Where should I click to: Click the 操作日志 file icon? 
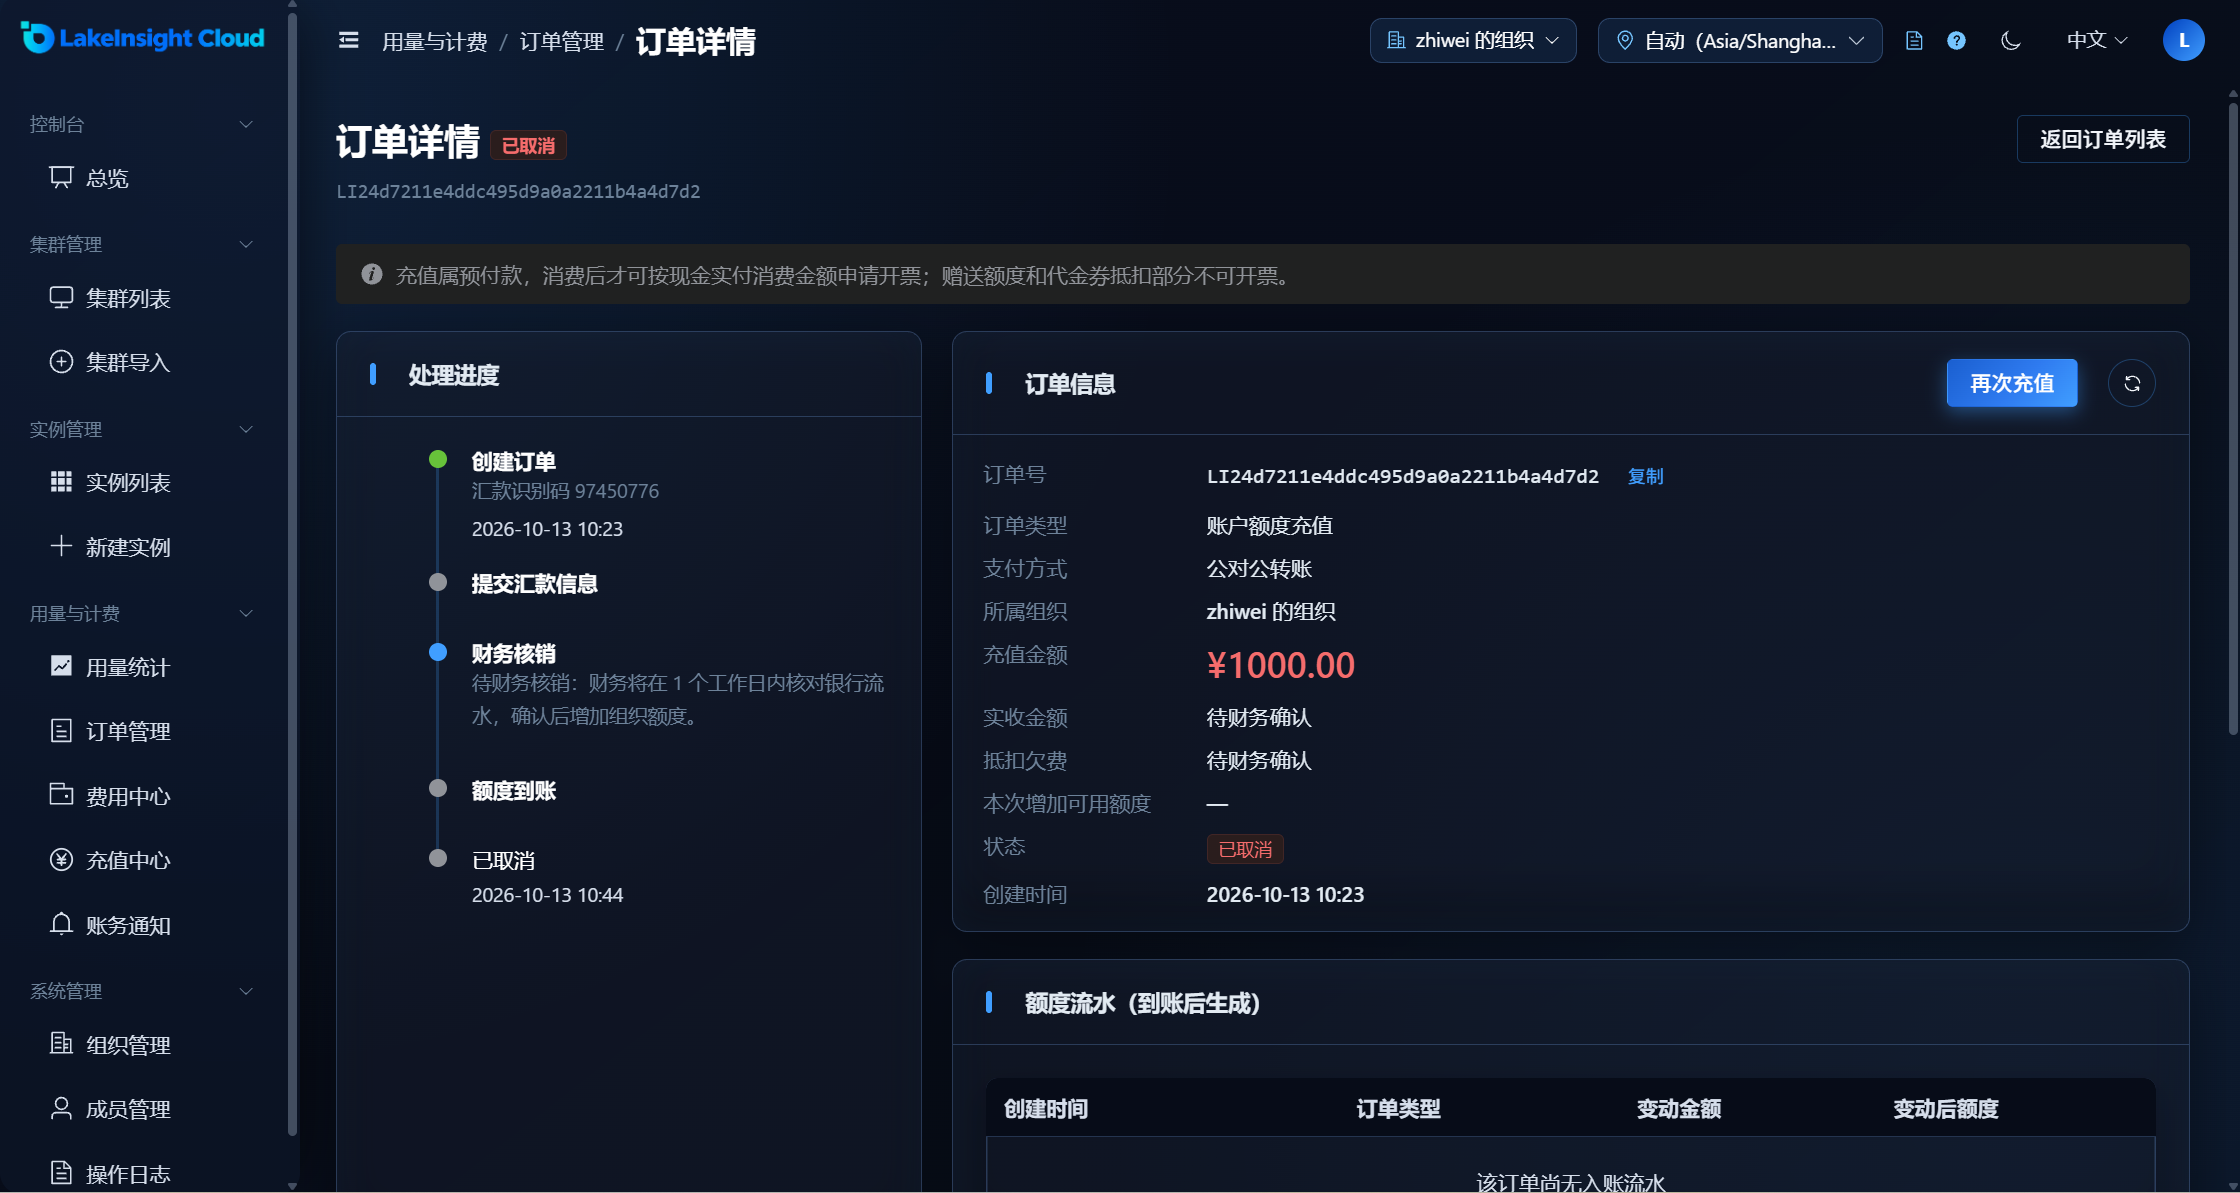61,1173
